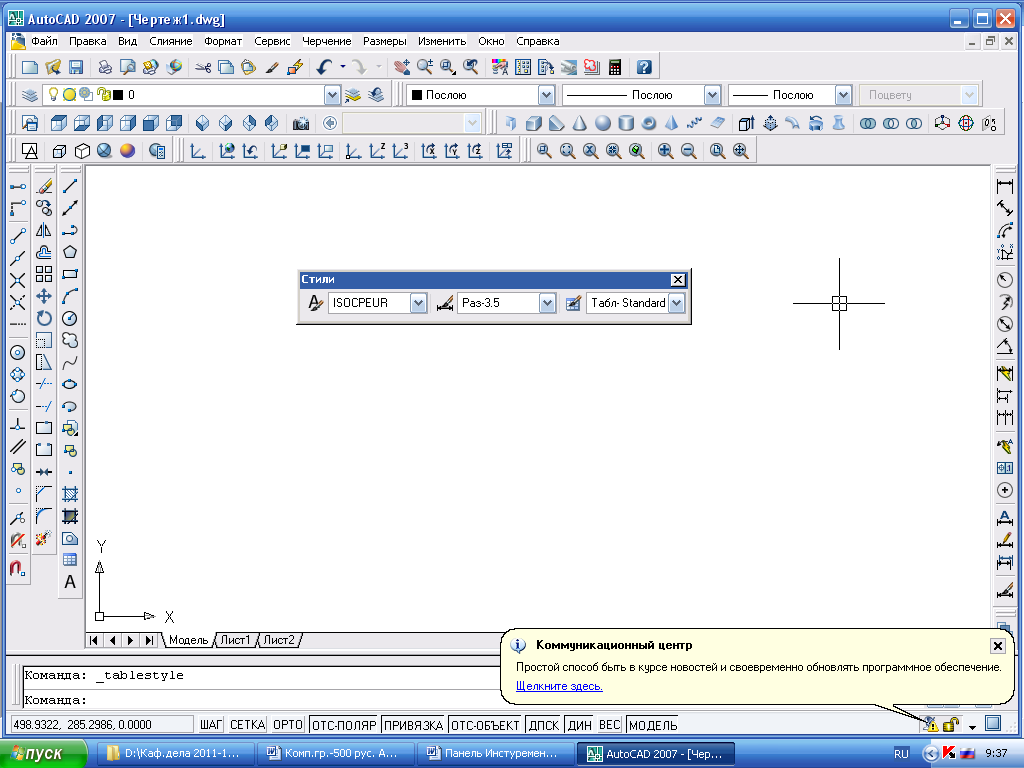Expand the Раз-3.5 dimension style dropdown

point(547,303)
